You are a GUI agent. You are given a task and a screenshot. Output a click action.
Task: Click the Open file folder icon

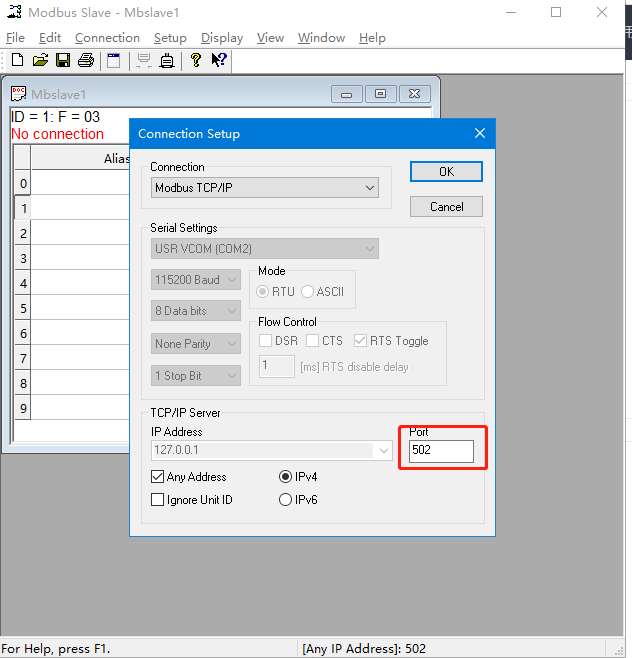click(x=40, y=60)
